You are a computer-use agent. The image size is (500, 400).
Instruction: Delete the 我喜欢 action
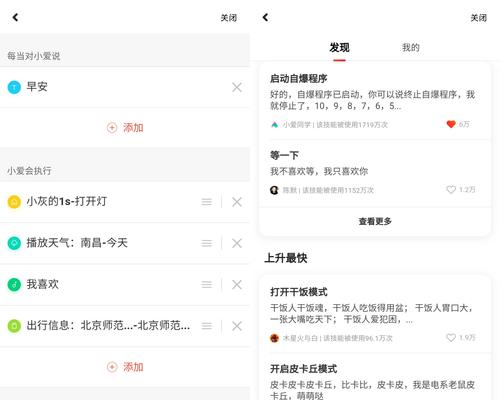pos(237,284)
